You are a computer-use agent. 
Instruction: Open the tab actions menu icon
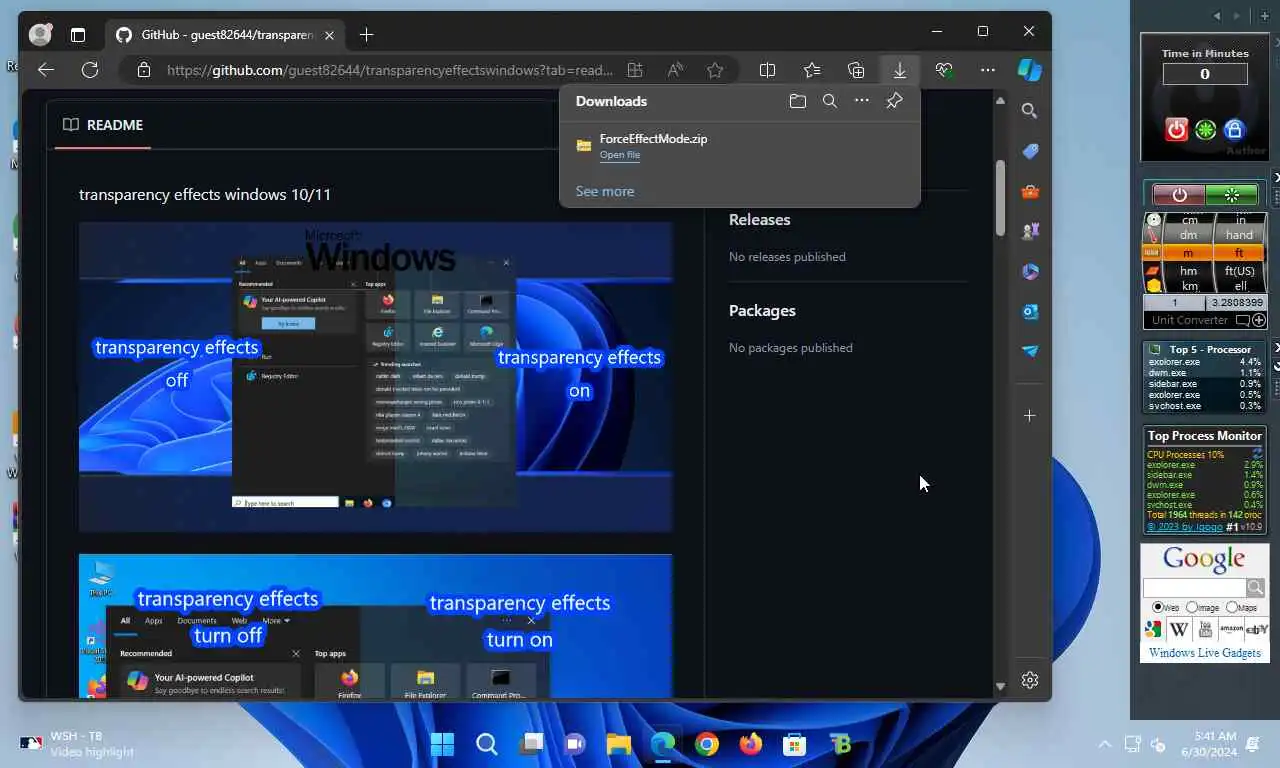click(78, 35)
